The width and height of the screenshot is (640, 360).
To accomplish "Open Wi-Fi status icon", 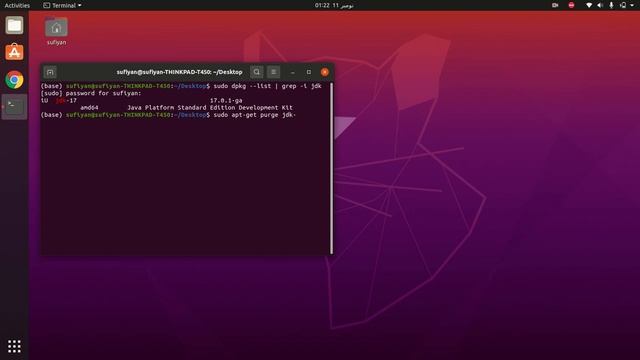I will coord(589,5).
